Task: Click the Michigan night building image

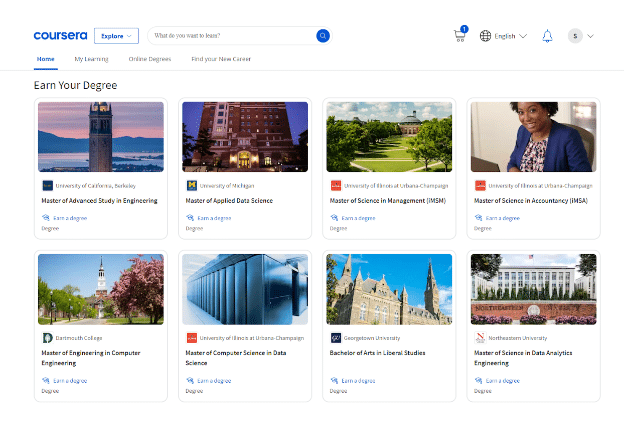Action: pyautogui.click(x=245, y=137)
